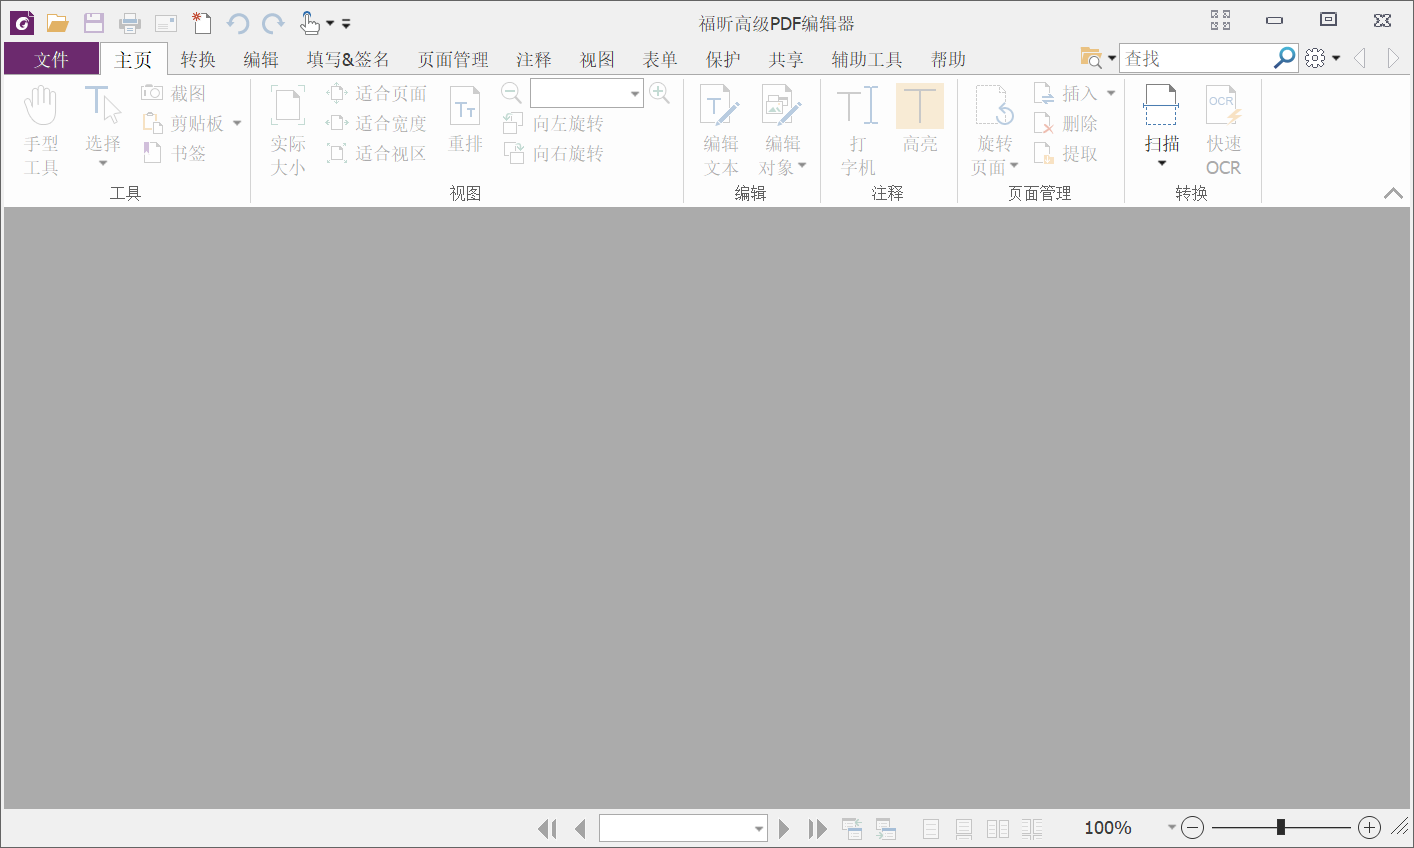Click inside the 查找 search field
The image size is (1414, 848).
coord(1190,57)
